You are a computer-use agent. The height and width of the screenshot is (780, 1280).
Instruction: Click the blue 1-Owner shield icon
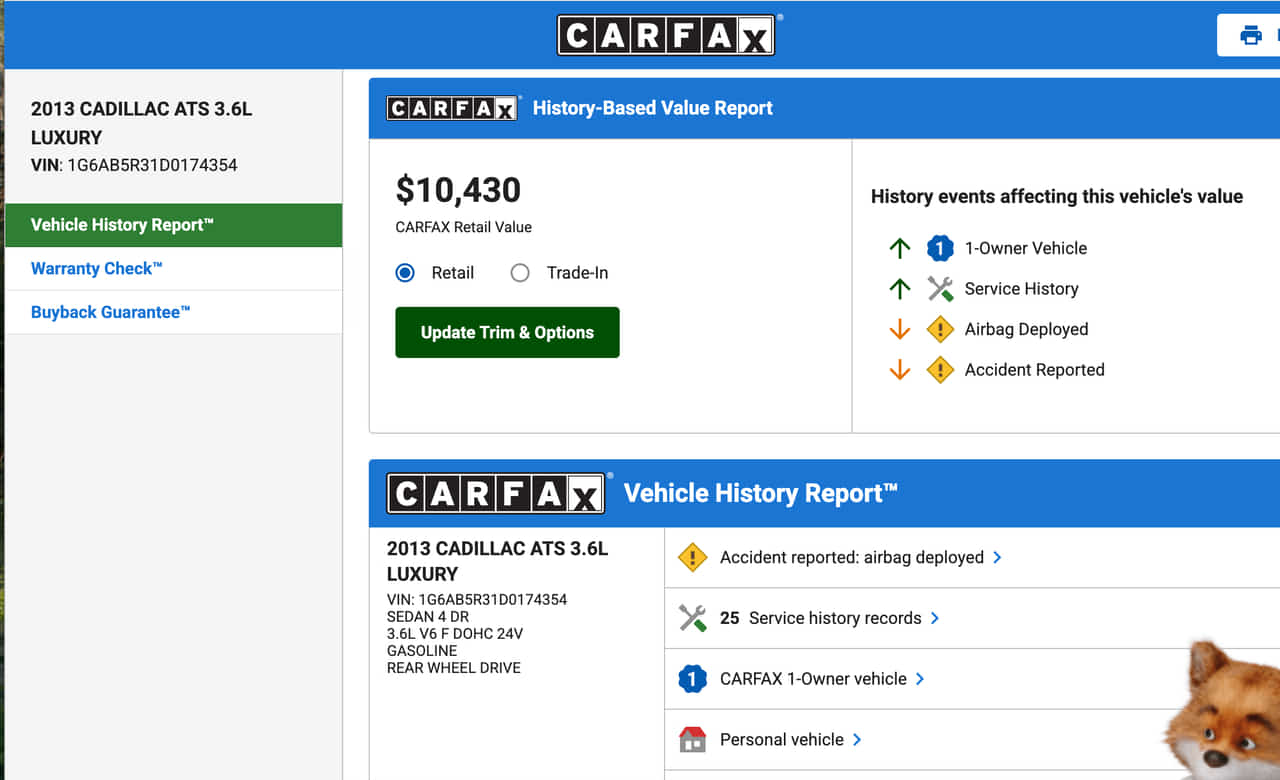[x=940, y=248]
